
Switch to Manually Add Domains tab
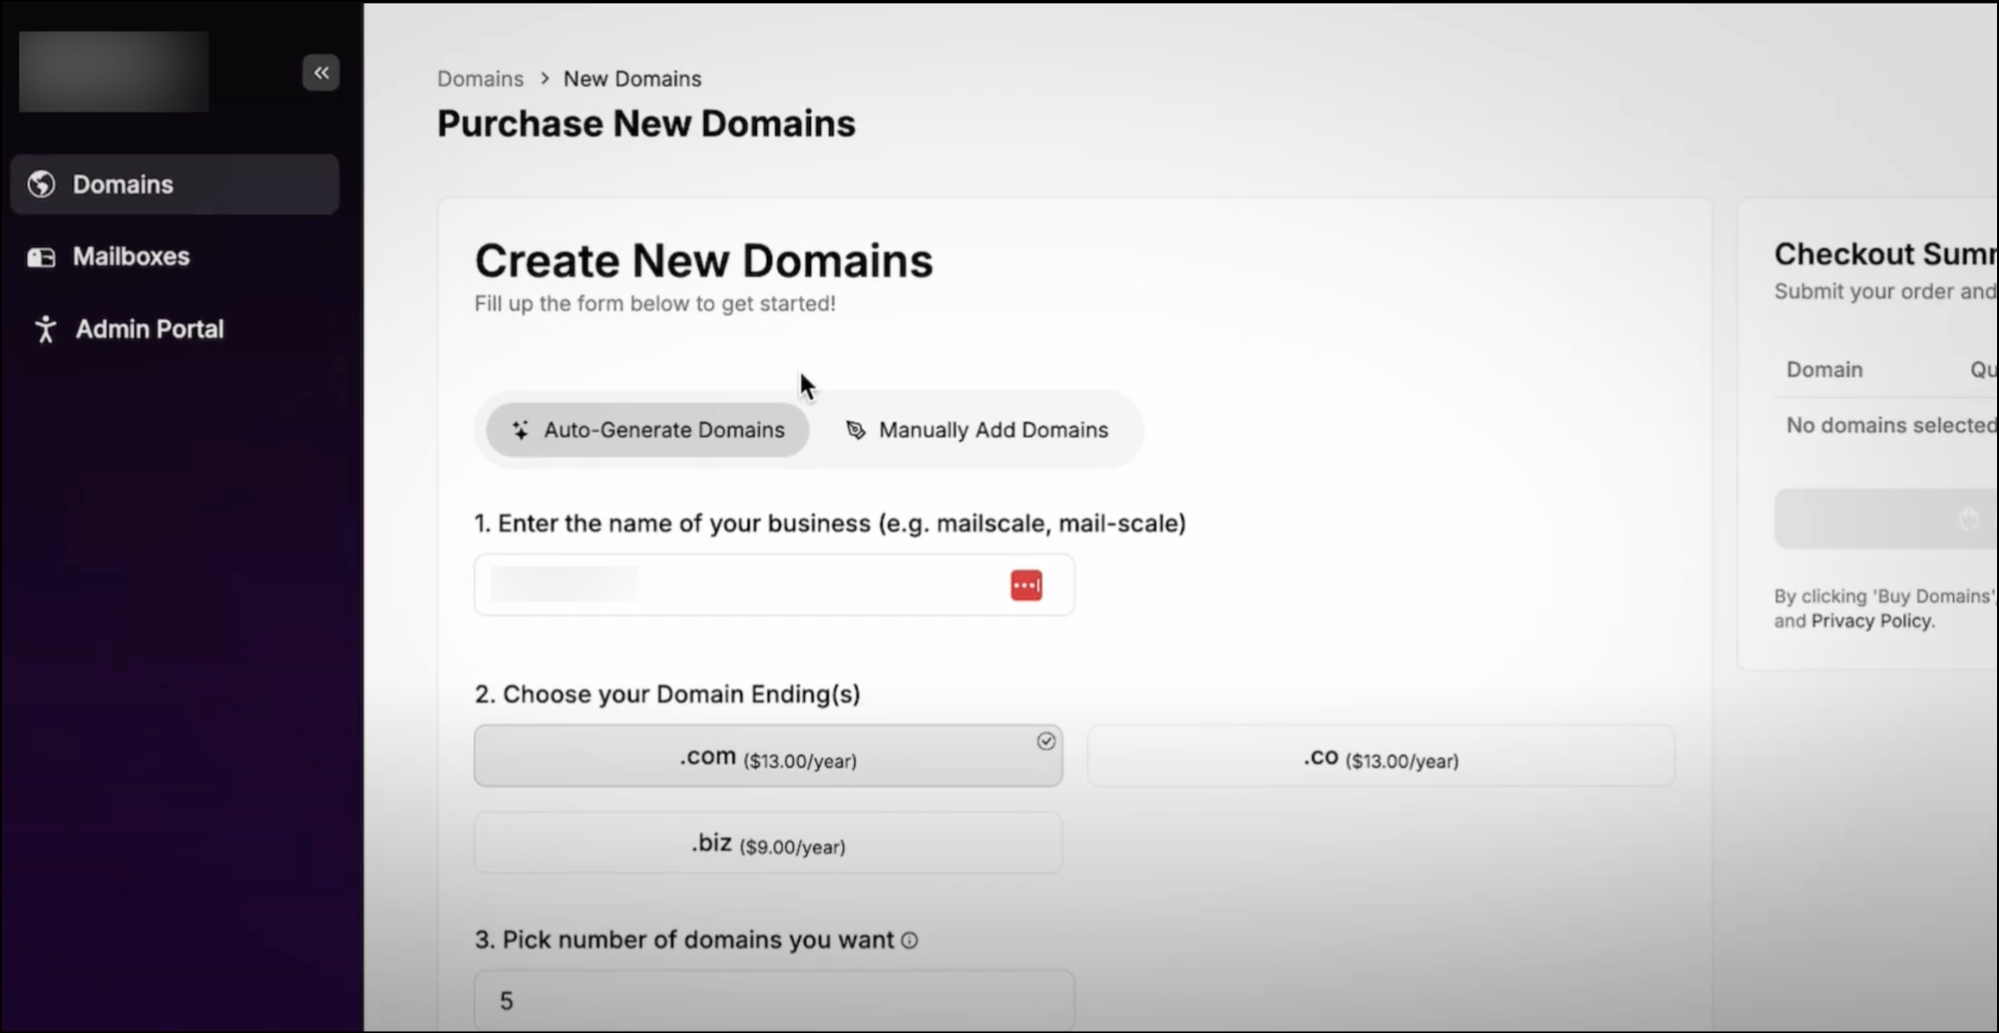point(977,430)
